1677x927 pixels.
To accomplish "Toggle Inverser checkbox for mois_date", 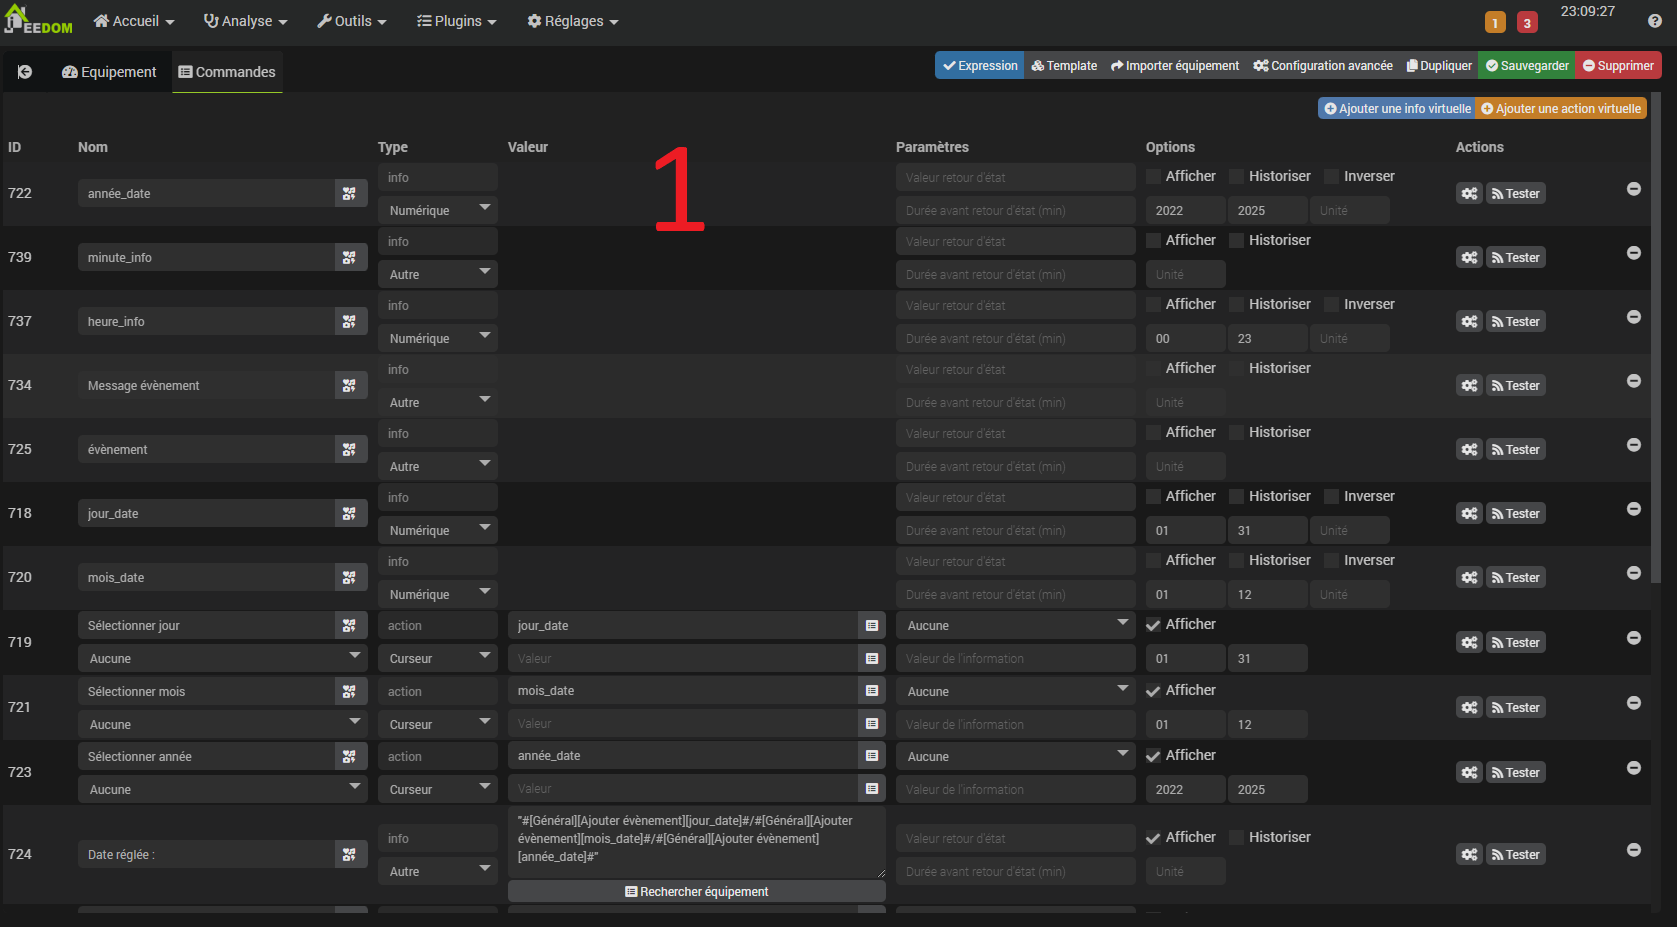I will pos(1332,561).
